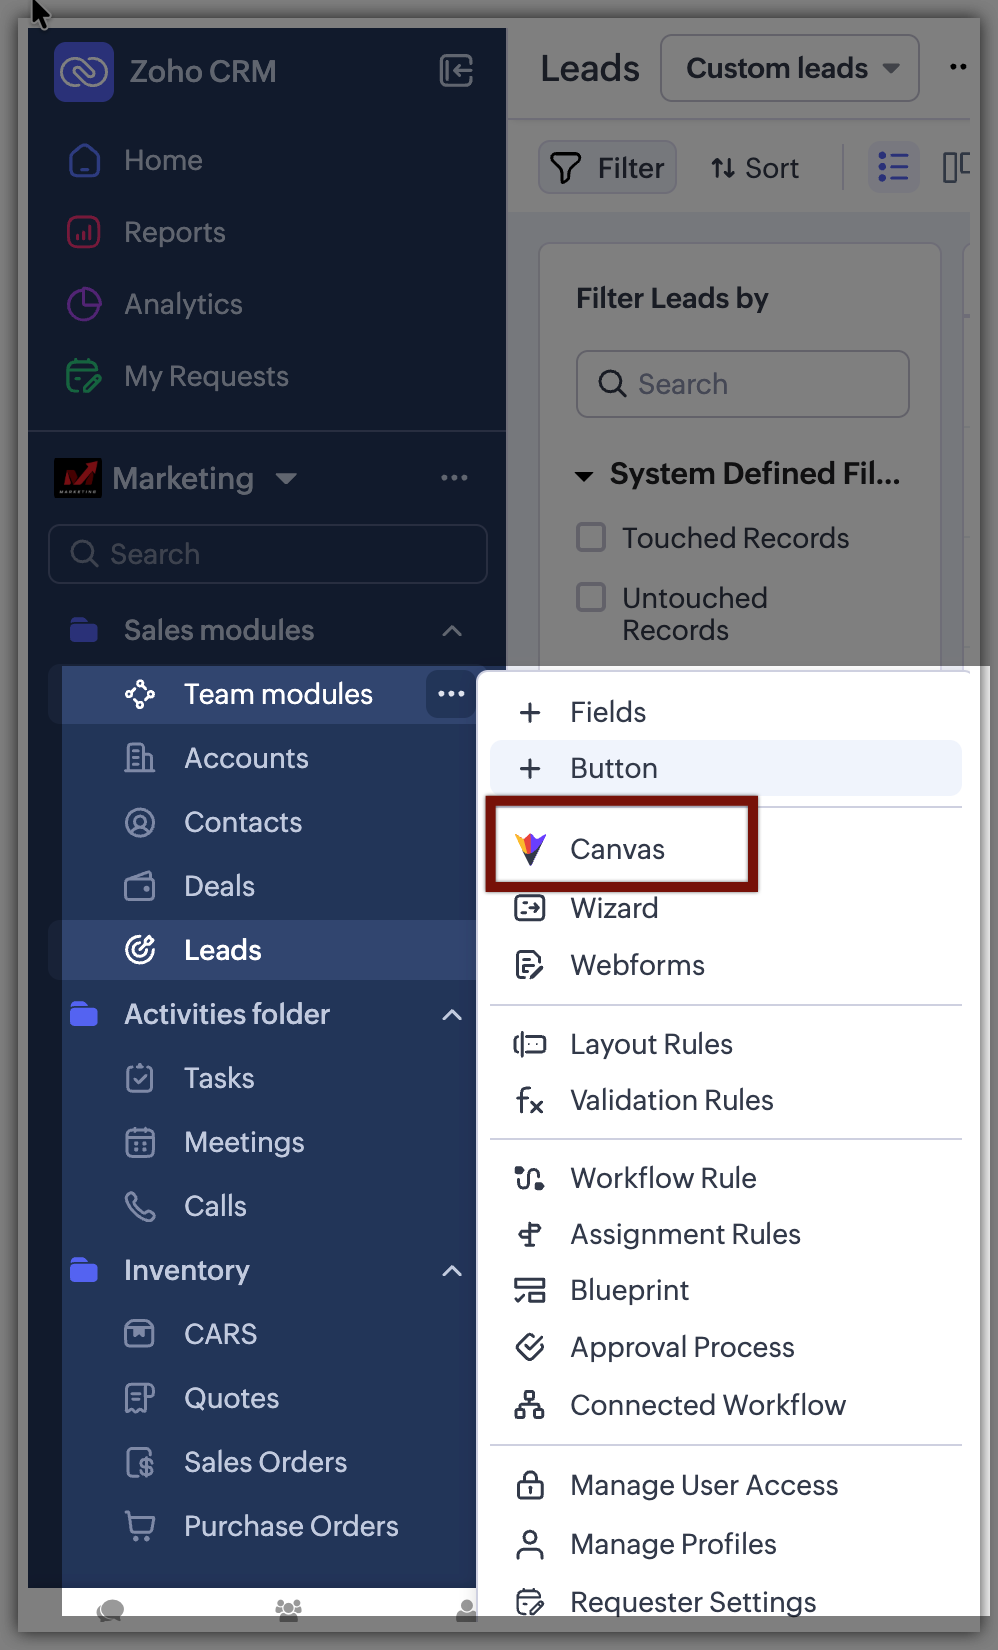
Task: Check the Touched Records checkbox
Action: click(x=591, y=538)
